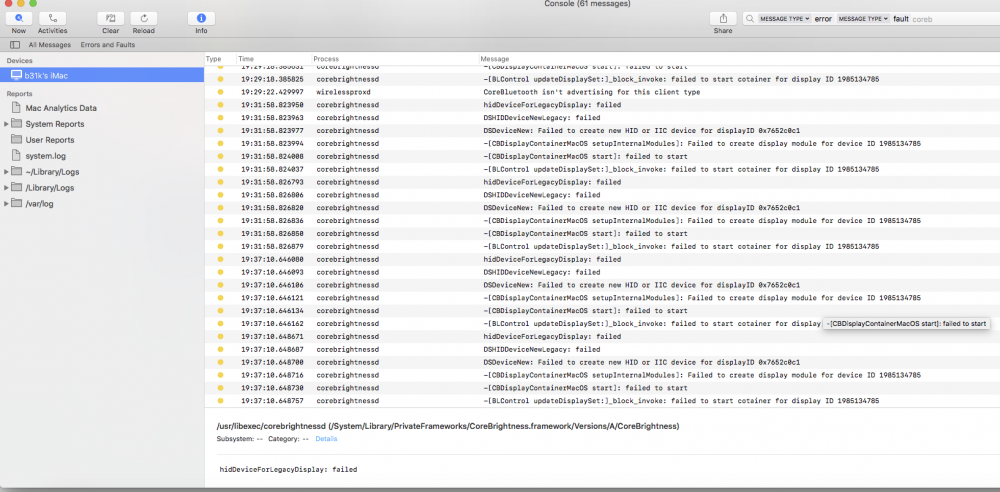This screenshot has width=1000, height=492.
Task: Click the fault filter token
Action: pyautogui.click(x=901, y=19)
